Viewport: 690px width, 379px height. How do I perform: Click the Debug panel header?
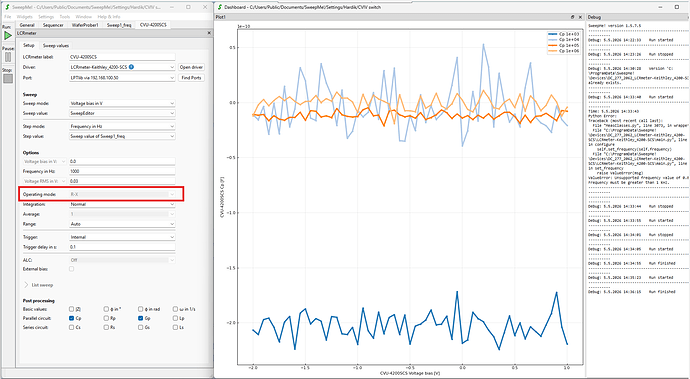[638, 17]
